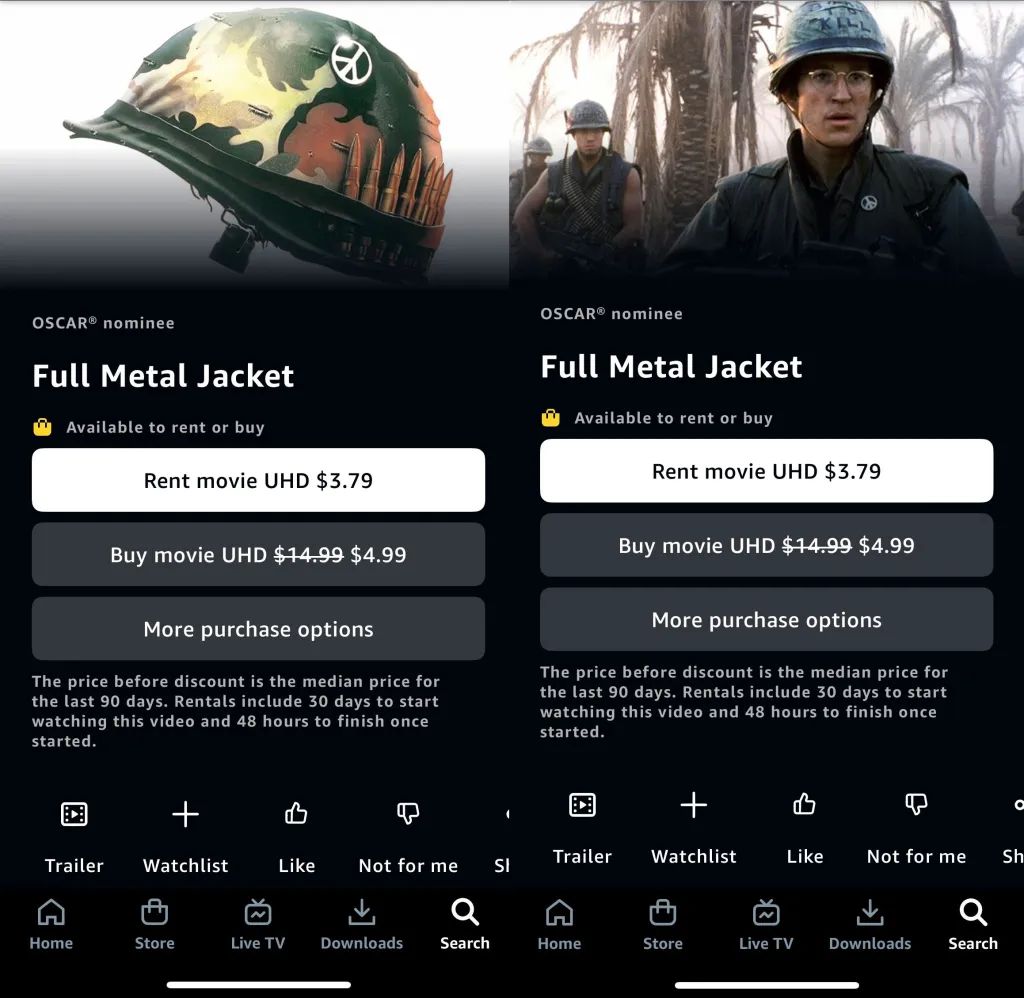The image size is (1024, 998).
Task: Play Trailer on the right soldier screen
Action: (x=582, y=805)
